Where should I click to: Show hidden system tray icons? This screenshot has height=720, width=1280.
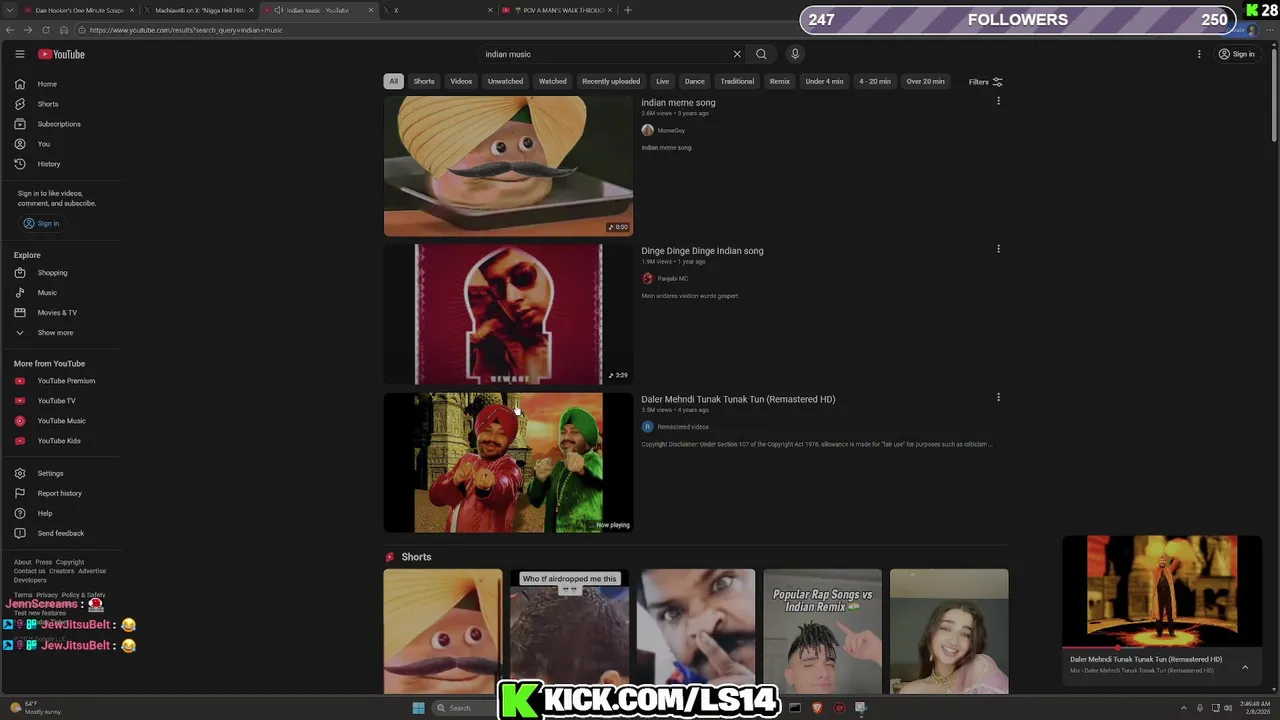(x=1185, y=708)
